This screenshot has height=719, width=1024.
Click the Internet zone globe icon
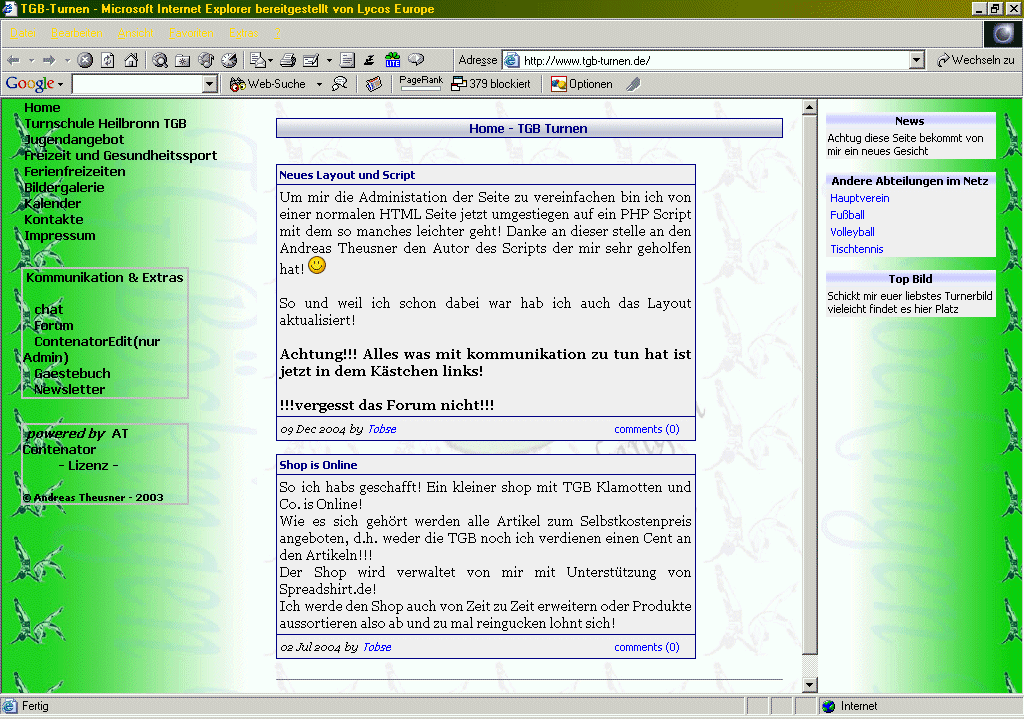(x=829, y=706)
